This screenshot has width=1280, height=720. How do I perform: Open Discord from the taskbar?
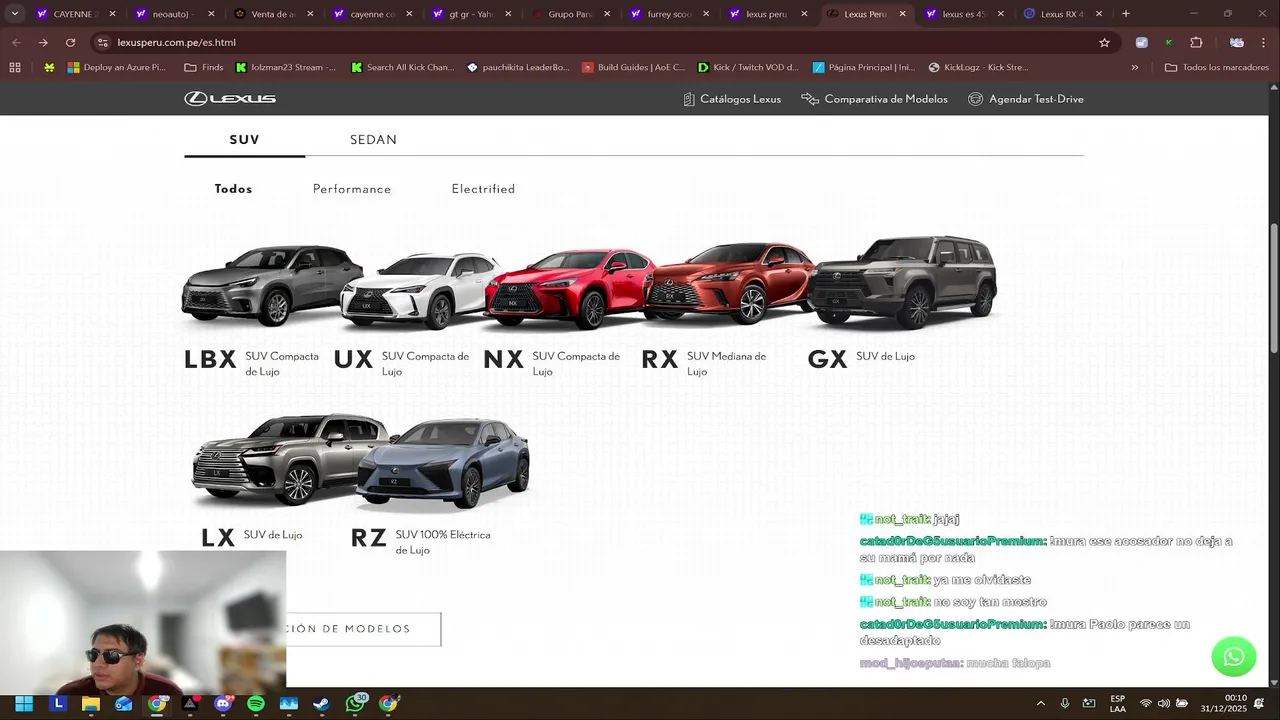coord(223,704)
